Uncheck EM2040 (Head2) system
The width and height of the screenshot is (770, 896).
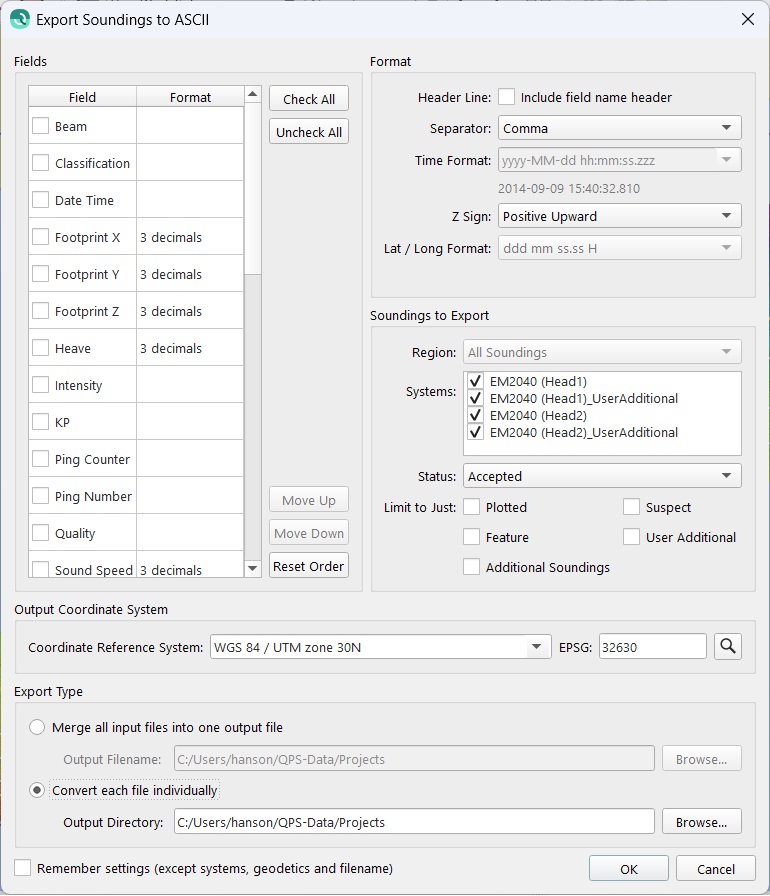click(x=475, y=415)
